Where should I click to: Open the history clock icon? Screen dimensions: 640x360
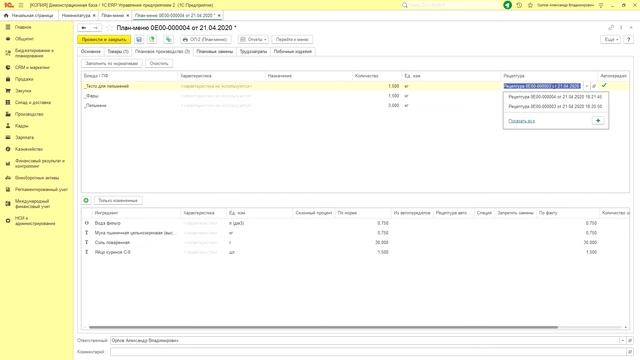pos(519,5)
